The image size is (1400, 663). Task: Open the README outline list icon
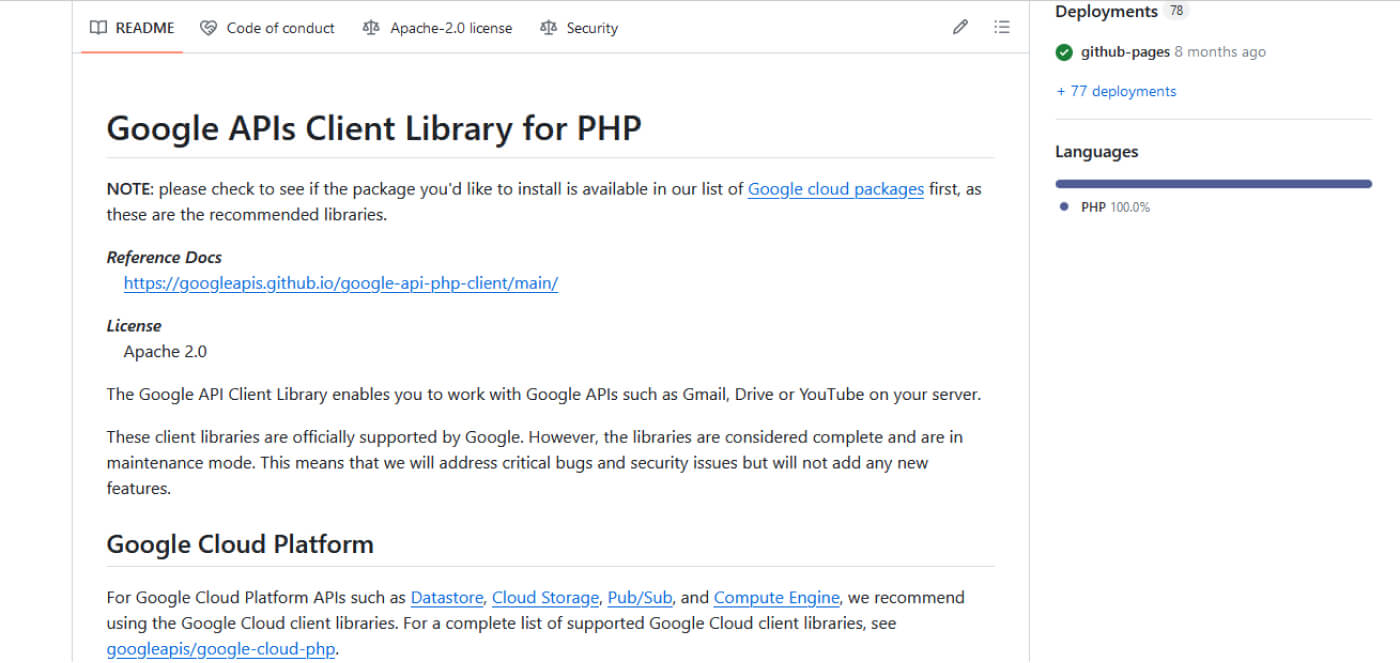point(1002,28)
